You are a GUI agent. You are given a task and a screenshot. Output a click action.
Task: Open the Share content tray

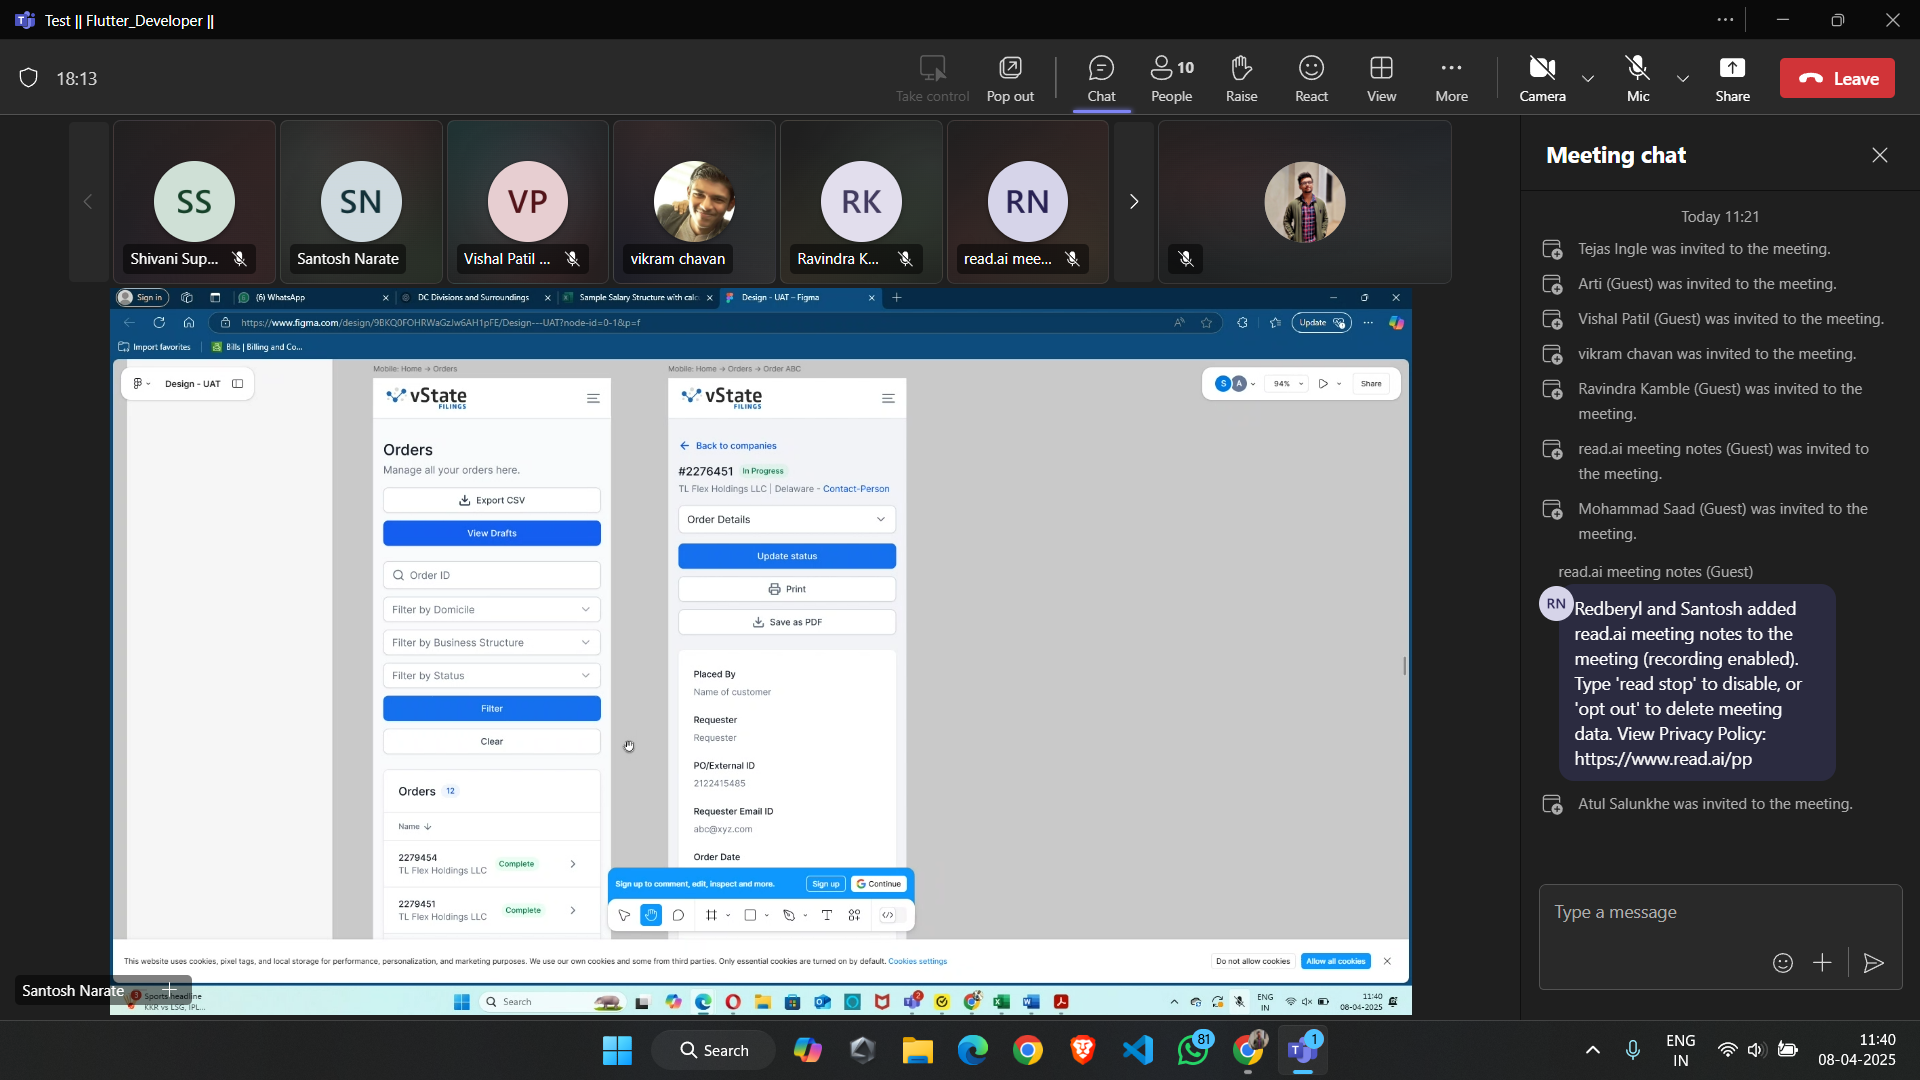click(1732, 78)
